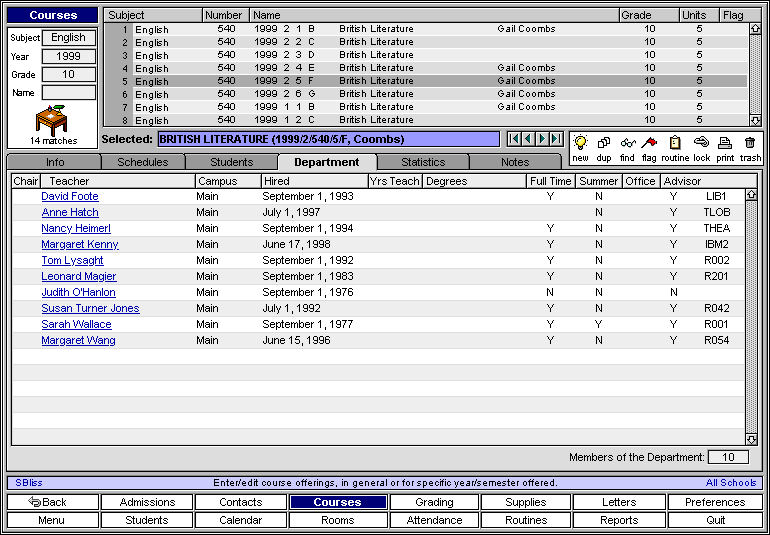This screenshot has width=770, height=535.
Task: Open the Statistics tab
Action: click(x=423, y=162)
